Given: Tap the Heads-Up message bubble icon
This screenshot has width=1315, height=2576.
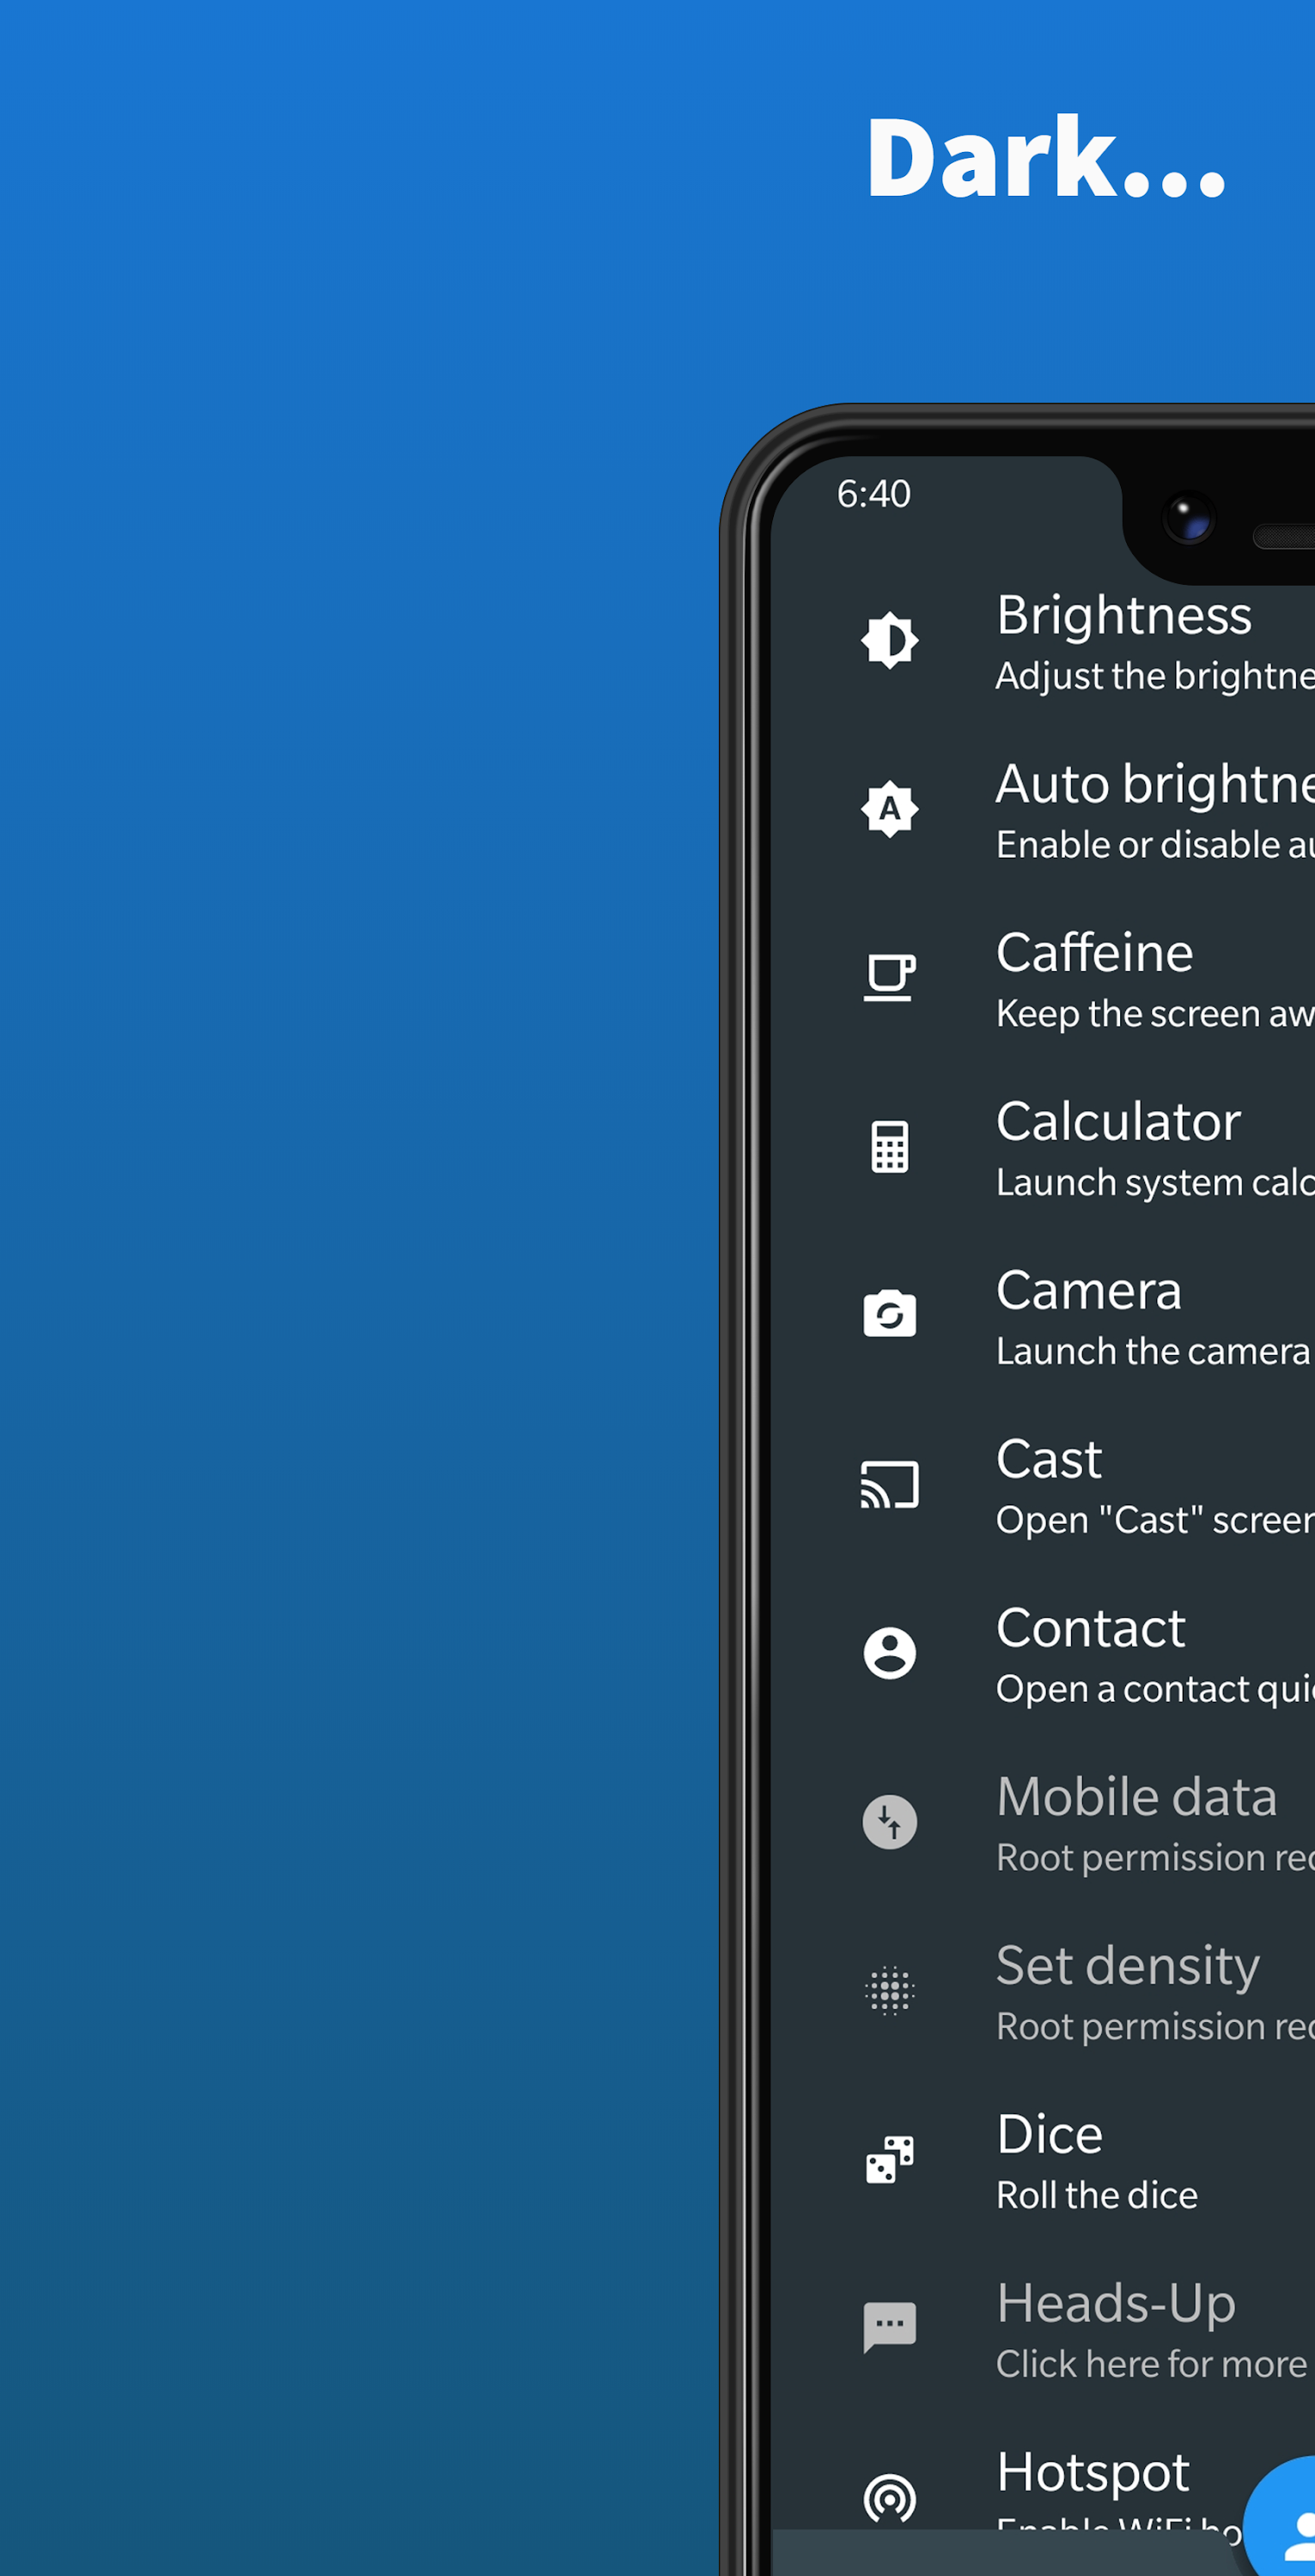Looking at the screenshot, I should [x=889, y=2327].
